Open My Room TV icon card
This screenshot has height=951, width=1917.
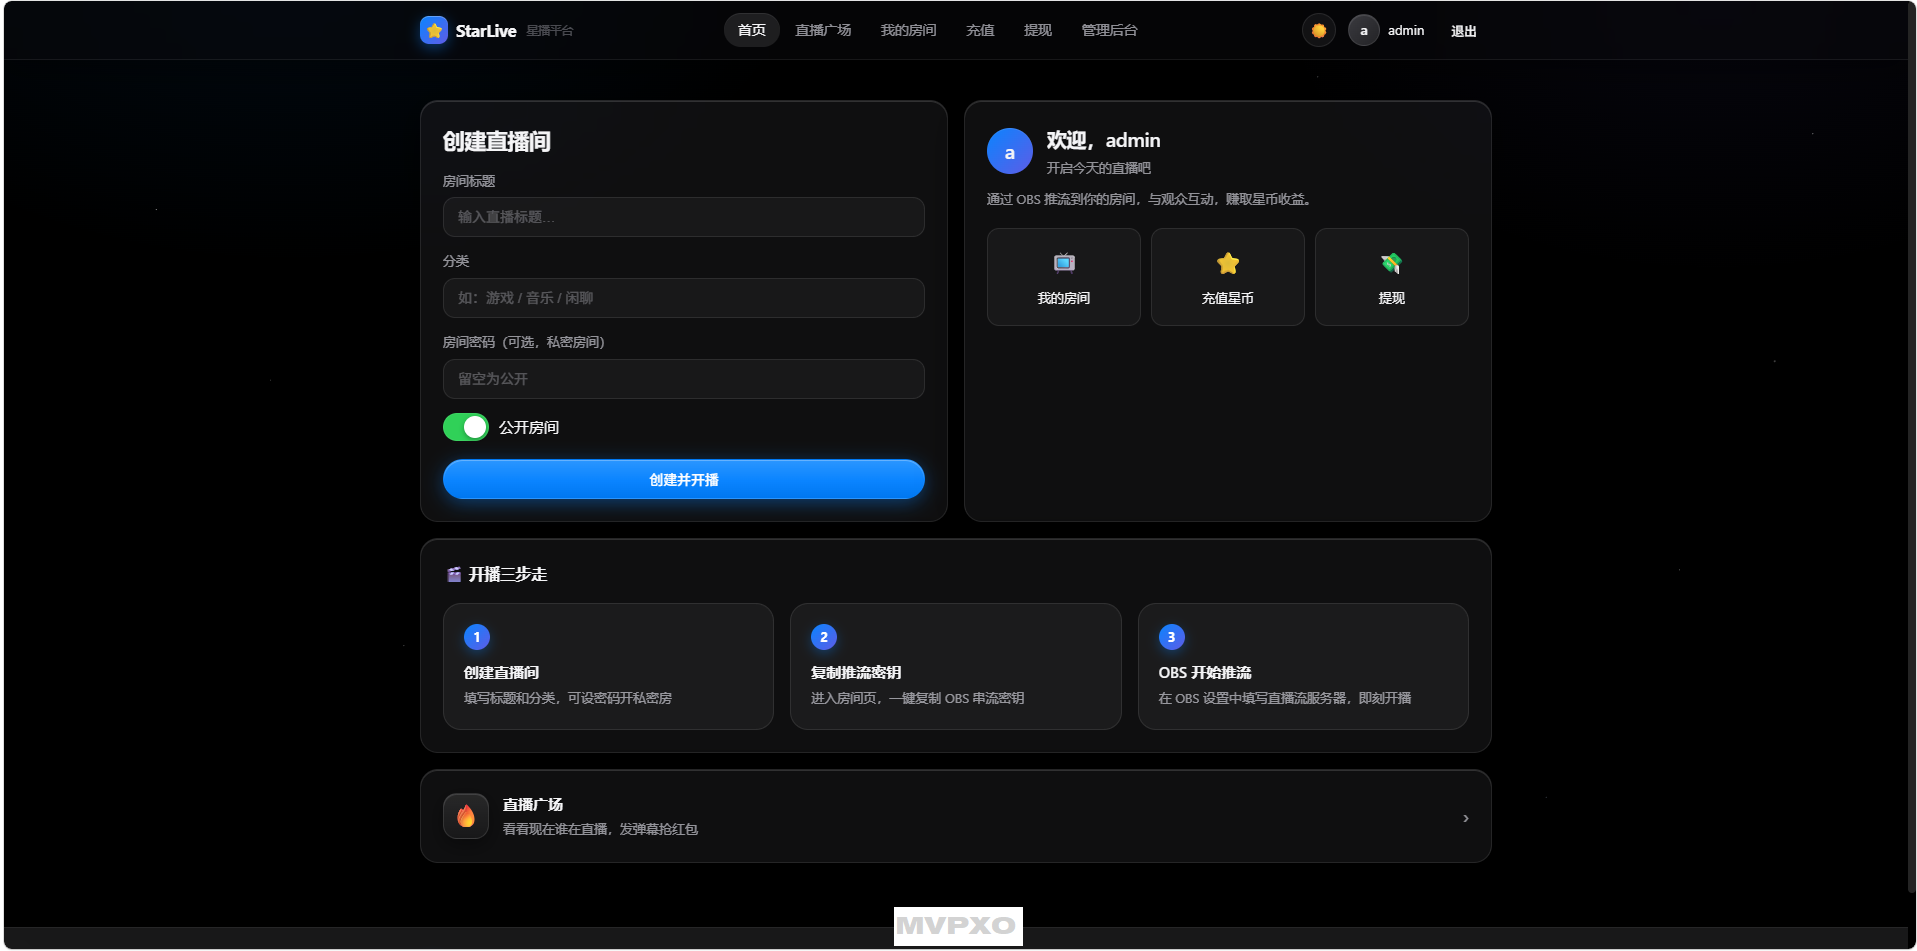pos(1064,277)
